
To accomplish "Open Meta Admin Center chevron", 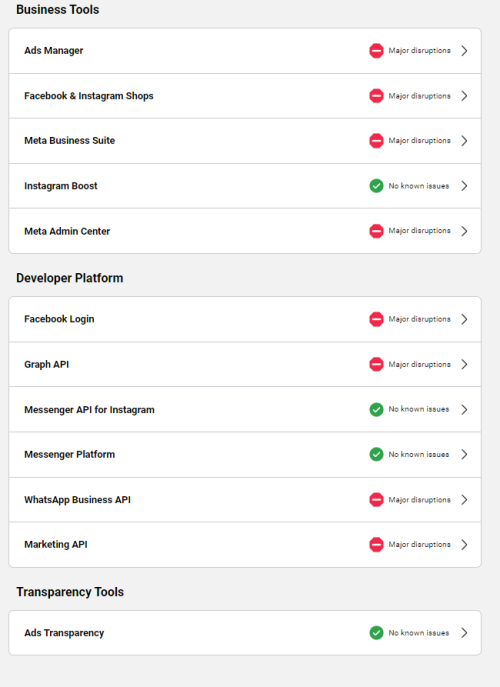I will click(465, 231).
